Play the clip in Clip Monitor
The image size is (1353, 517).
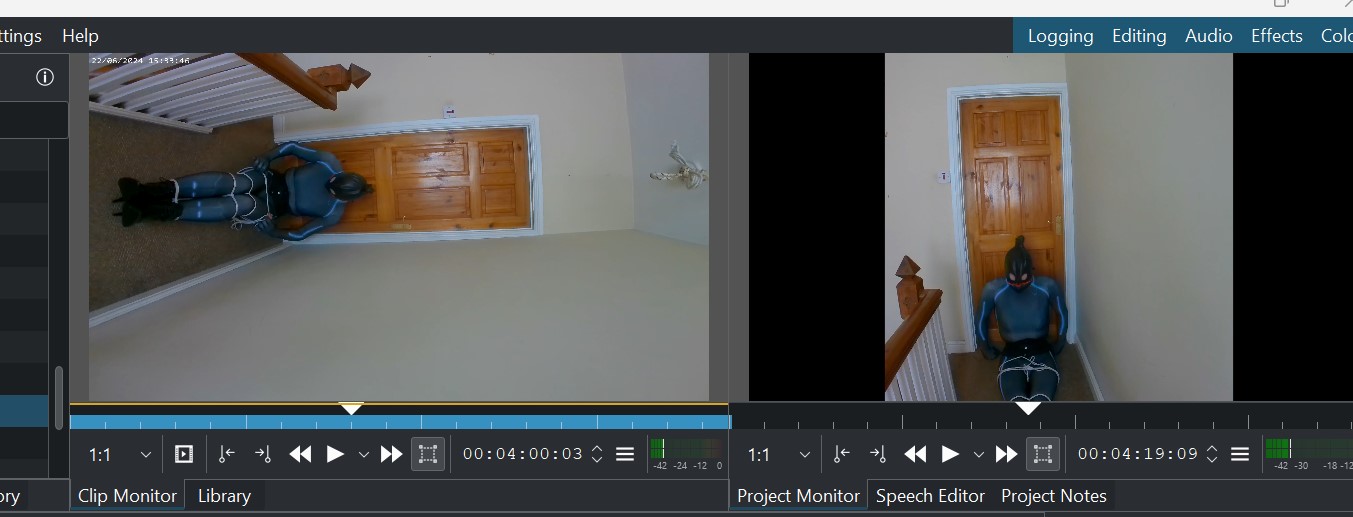[335, 454]
